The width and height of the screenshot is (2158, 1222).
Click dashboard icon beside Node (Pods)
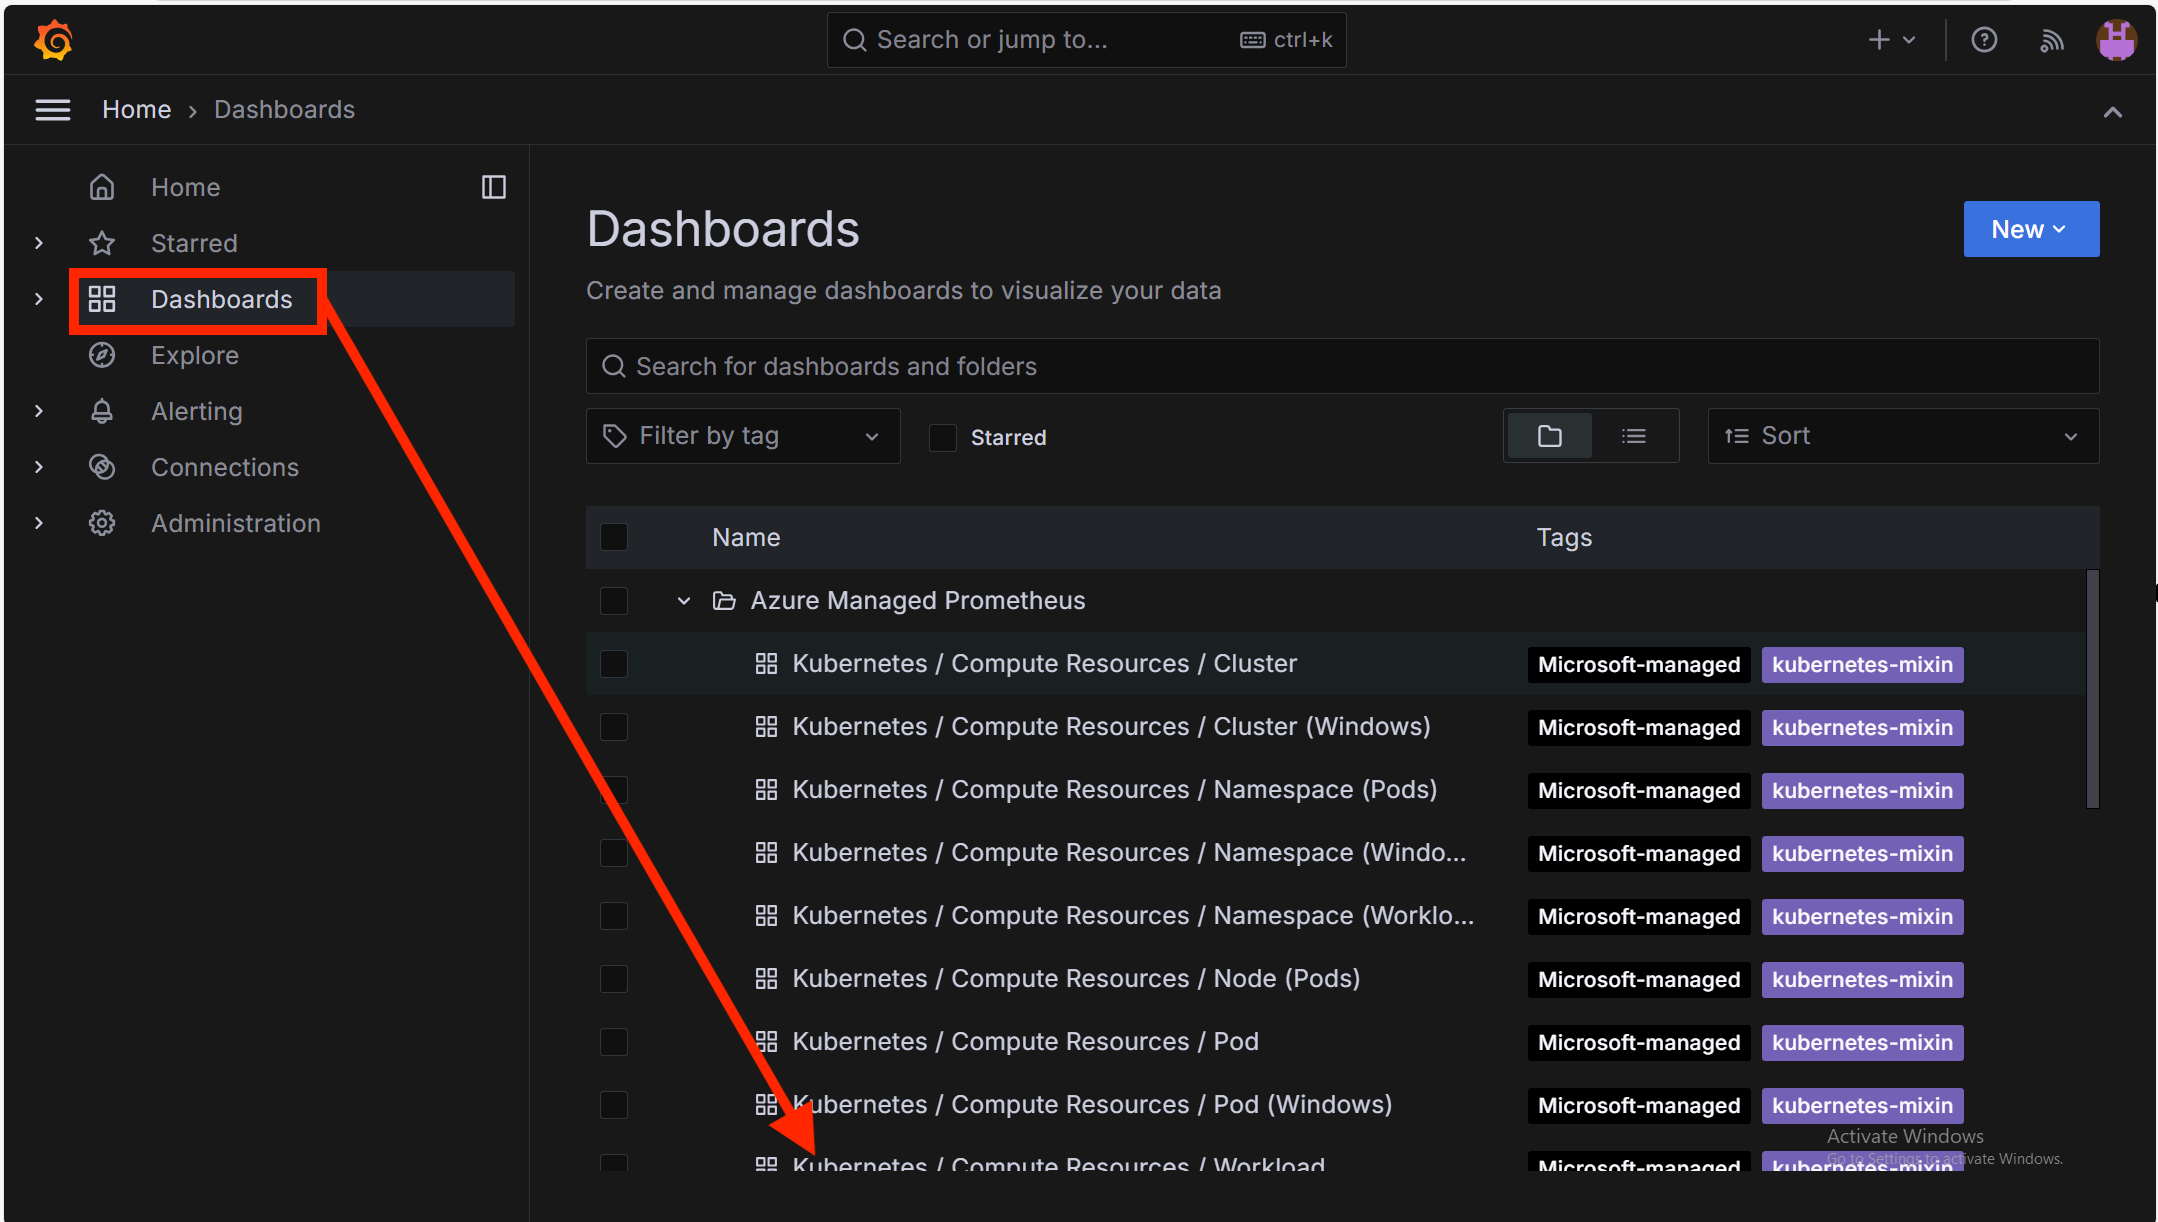coord(766,979)
